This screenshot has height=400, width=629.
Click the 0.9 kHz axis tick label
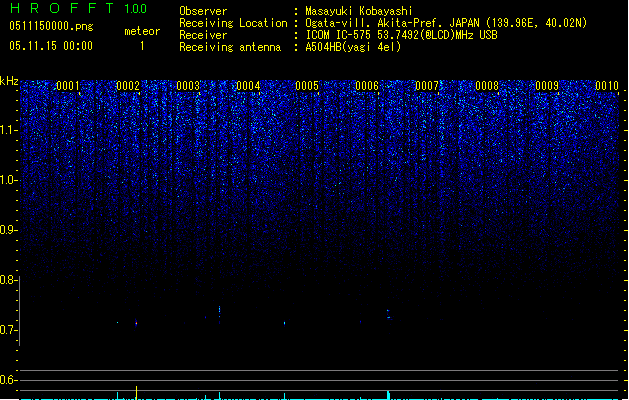[8, 230]
